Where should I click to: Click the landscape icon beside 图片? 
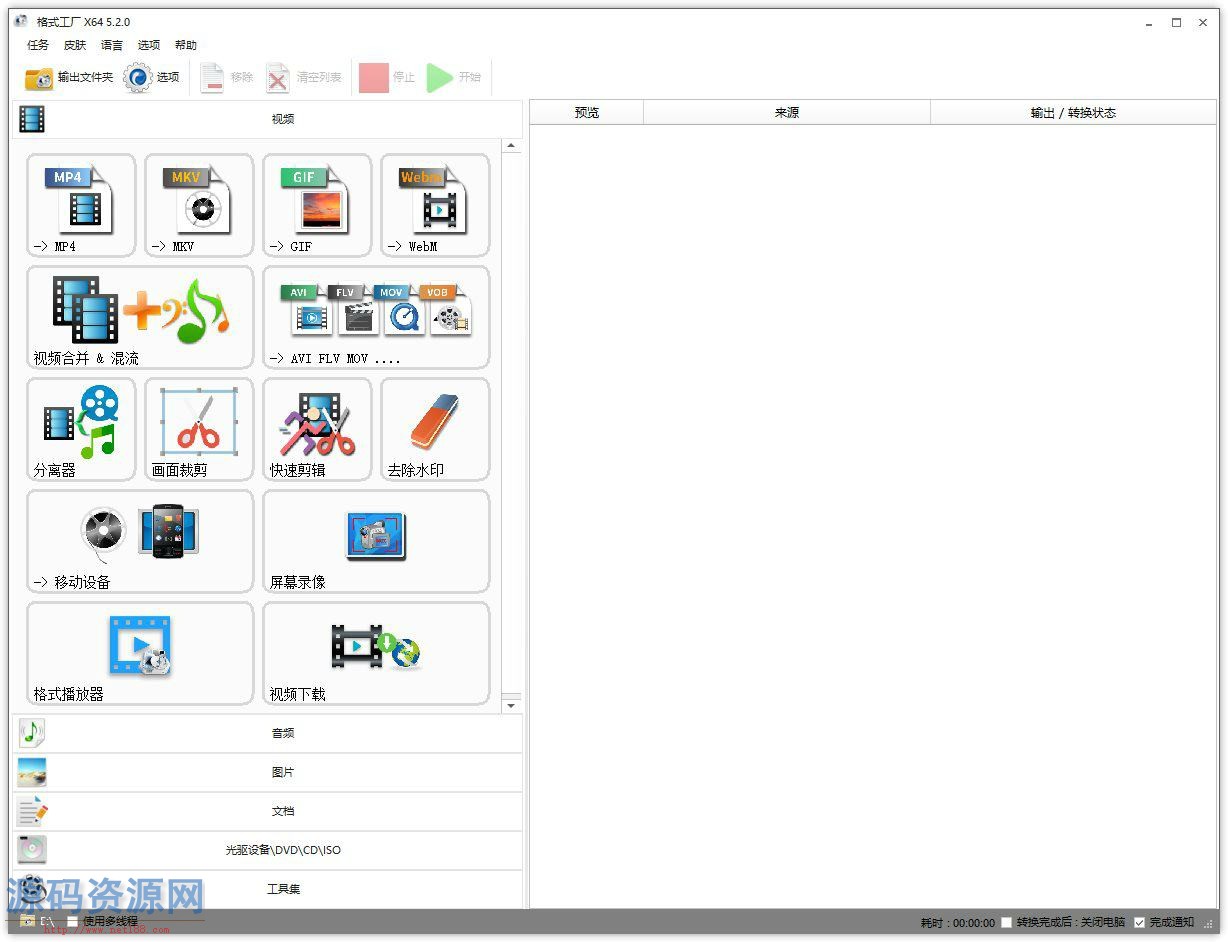pos(32,772)
